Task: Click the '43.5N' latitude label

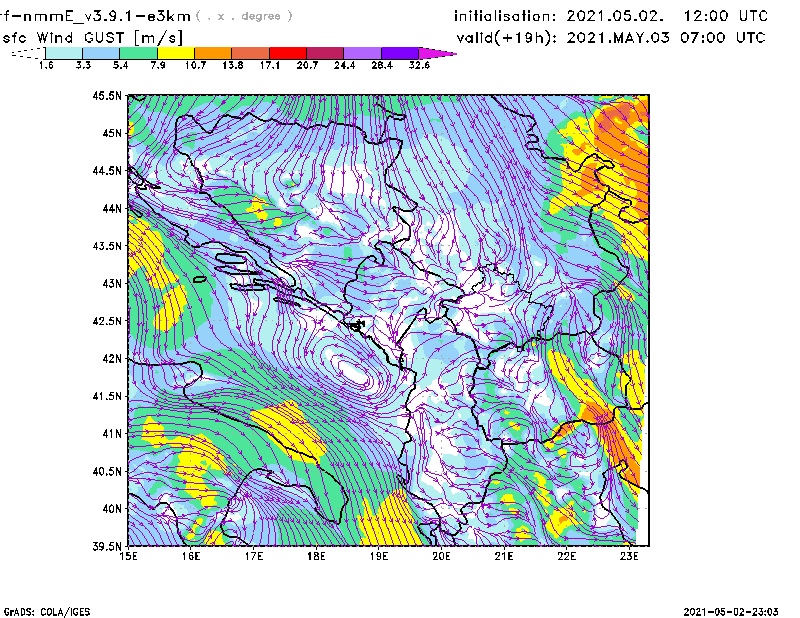Action: click(107, 246)
